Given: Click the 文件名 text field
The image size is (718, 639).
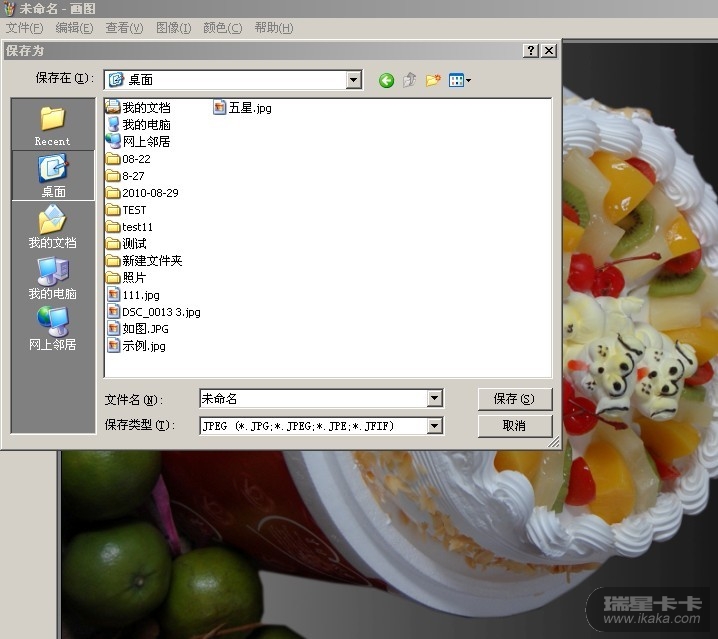Looking at the screenshot, I should 314,398.
